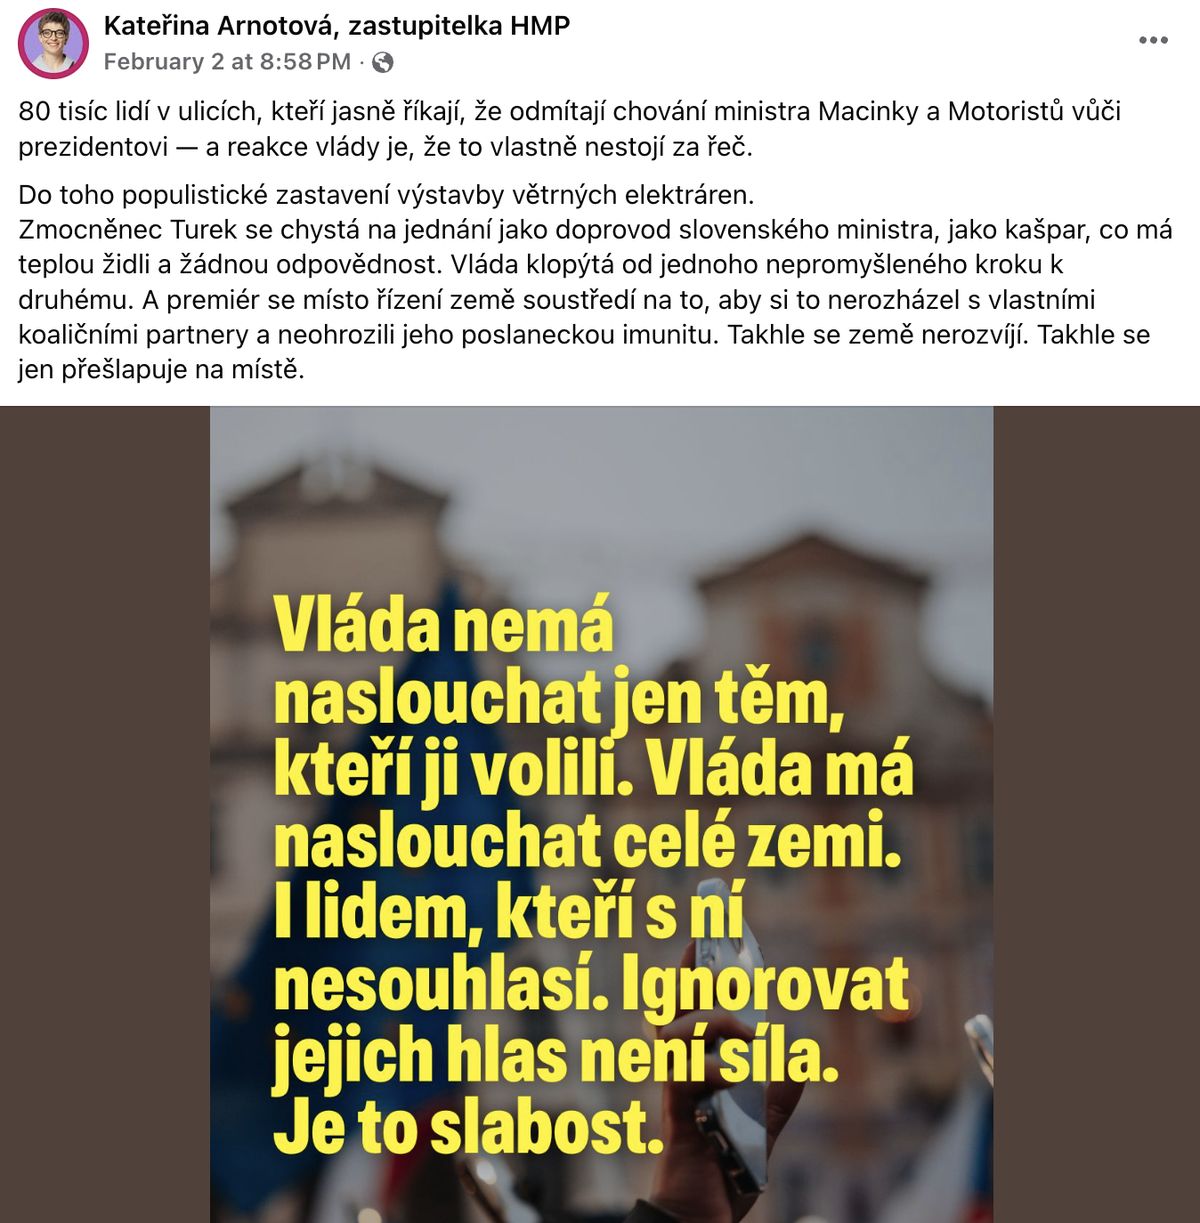The height and width of the screenshot is (1223, 1200).
Task: Open the three-dot post options menu
Action: coord(1153,41)
